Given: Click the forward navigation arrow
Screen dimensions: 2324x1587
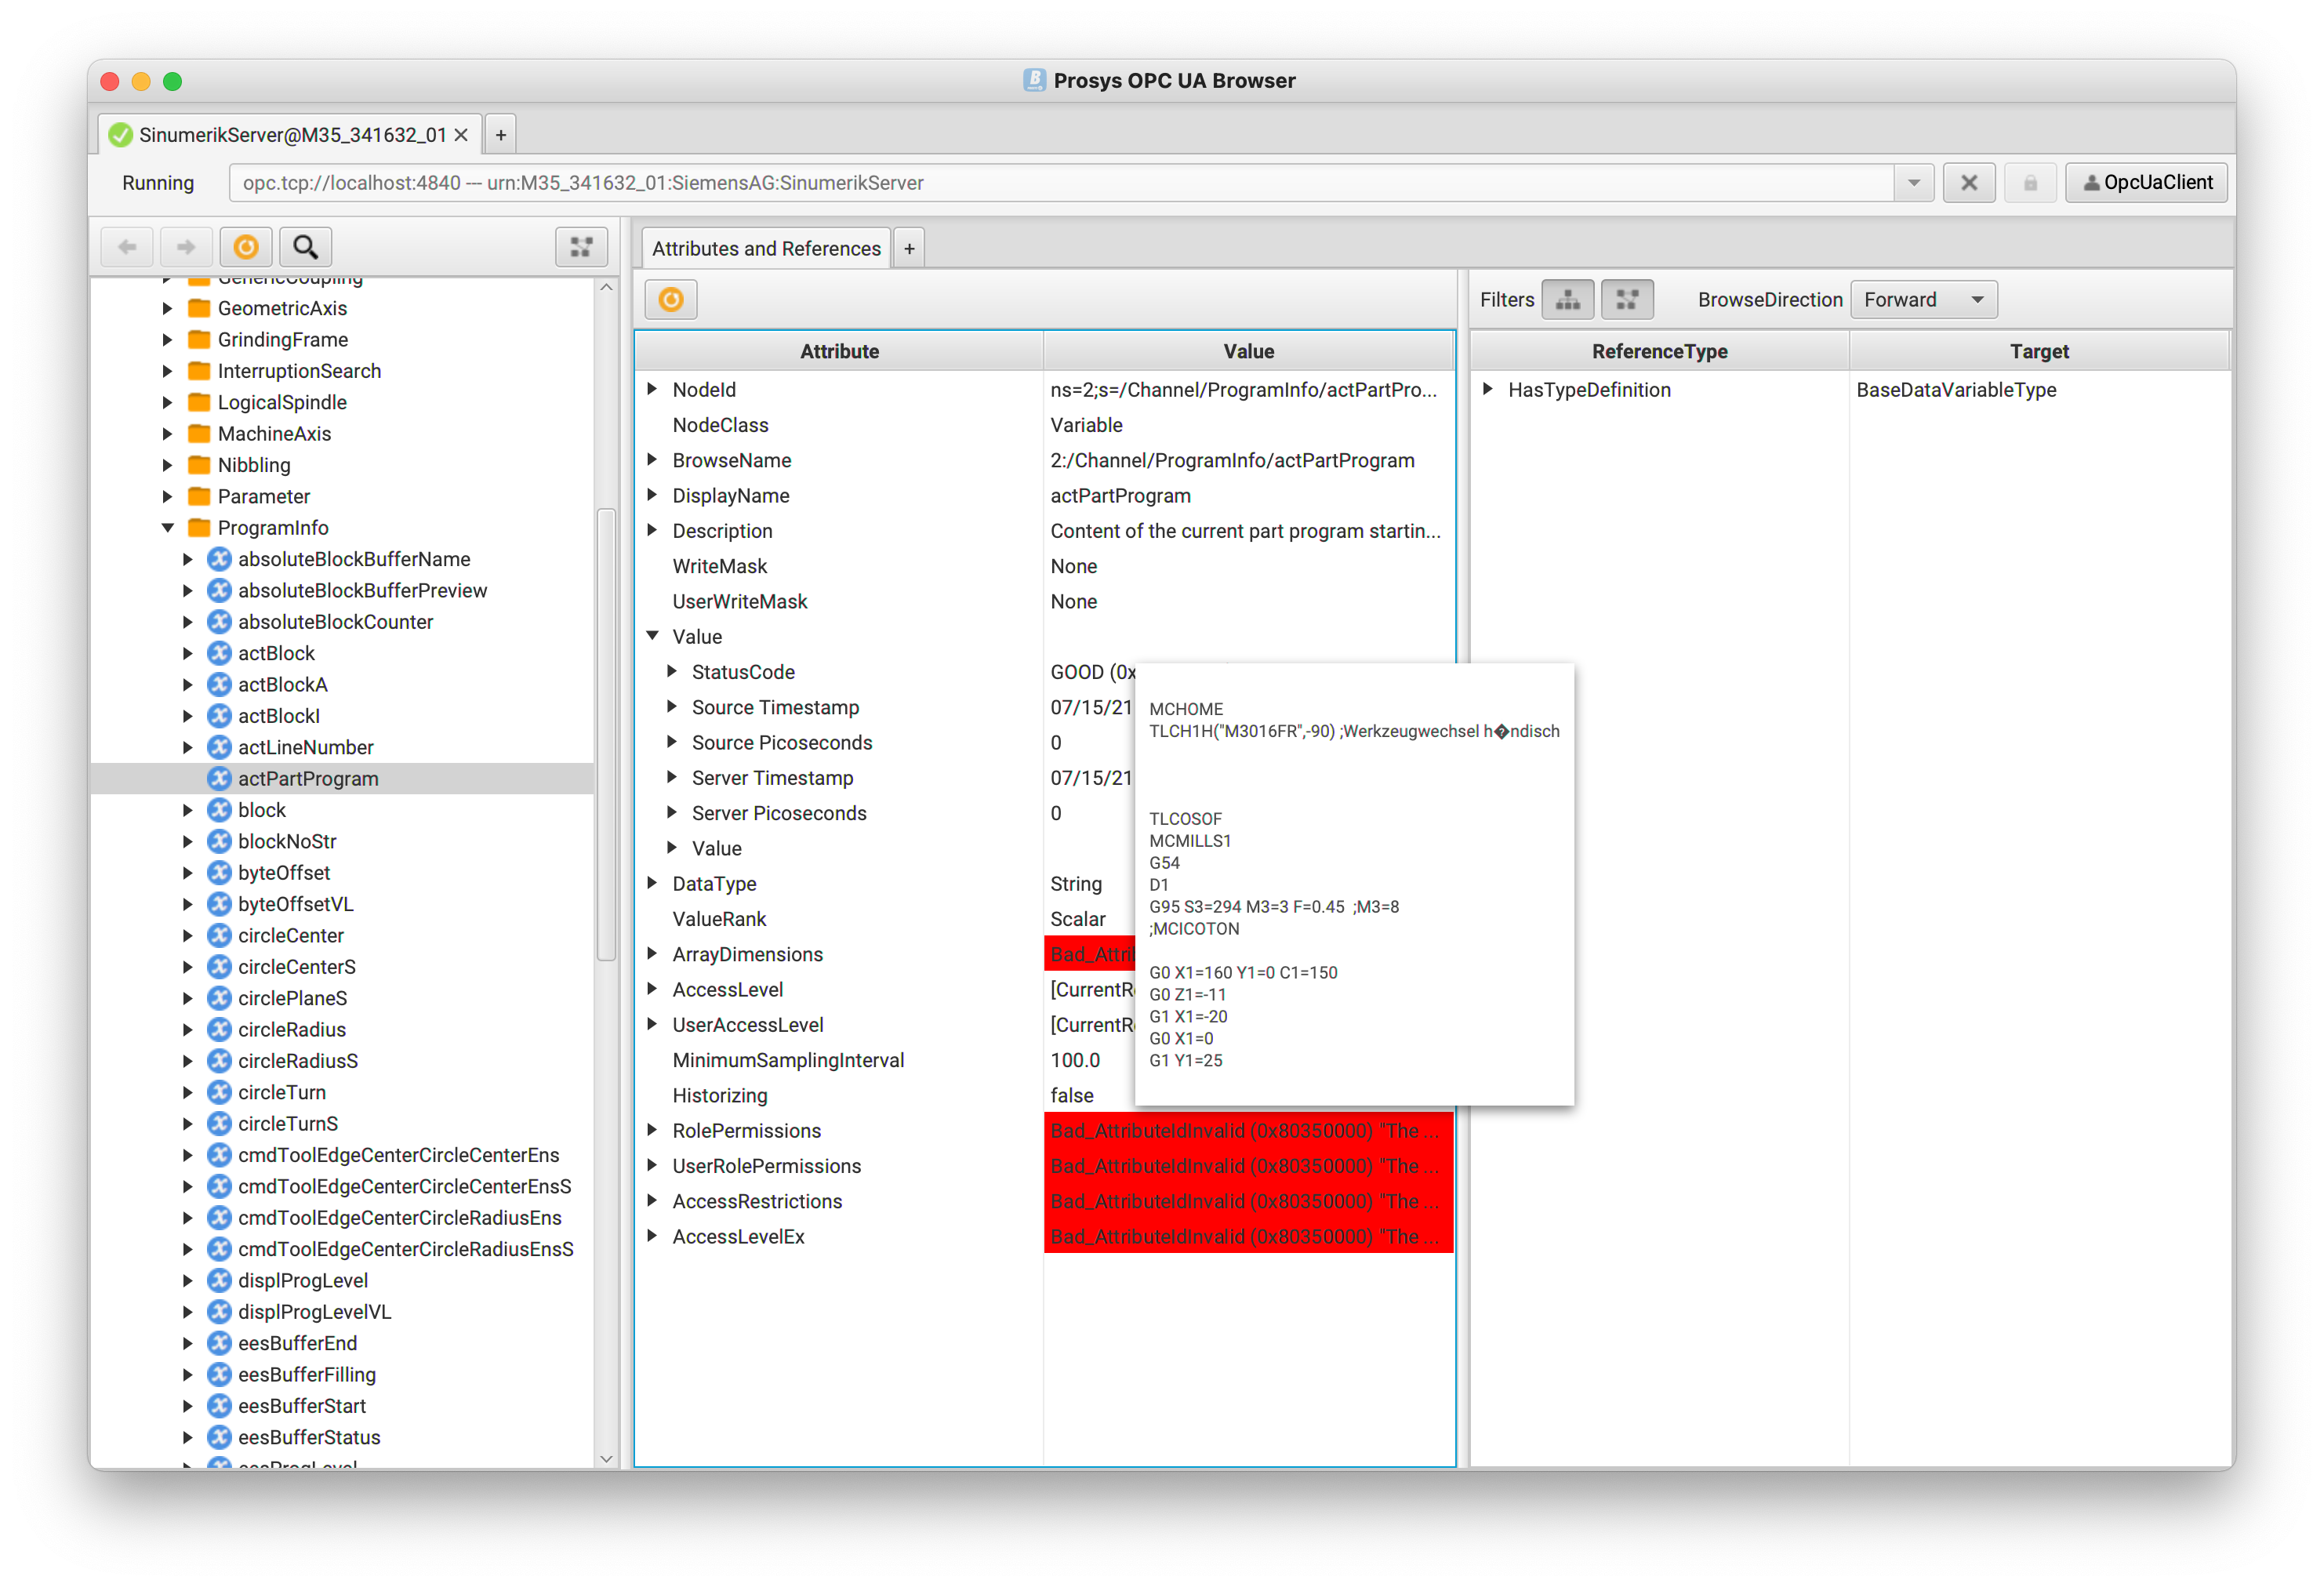Looking at the screenshot, I should point(186,246).
